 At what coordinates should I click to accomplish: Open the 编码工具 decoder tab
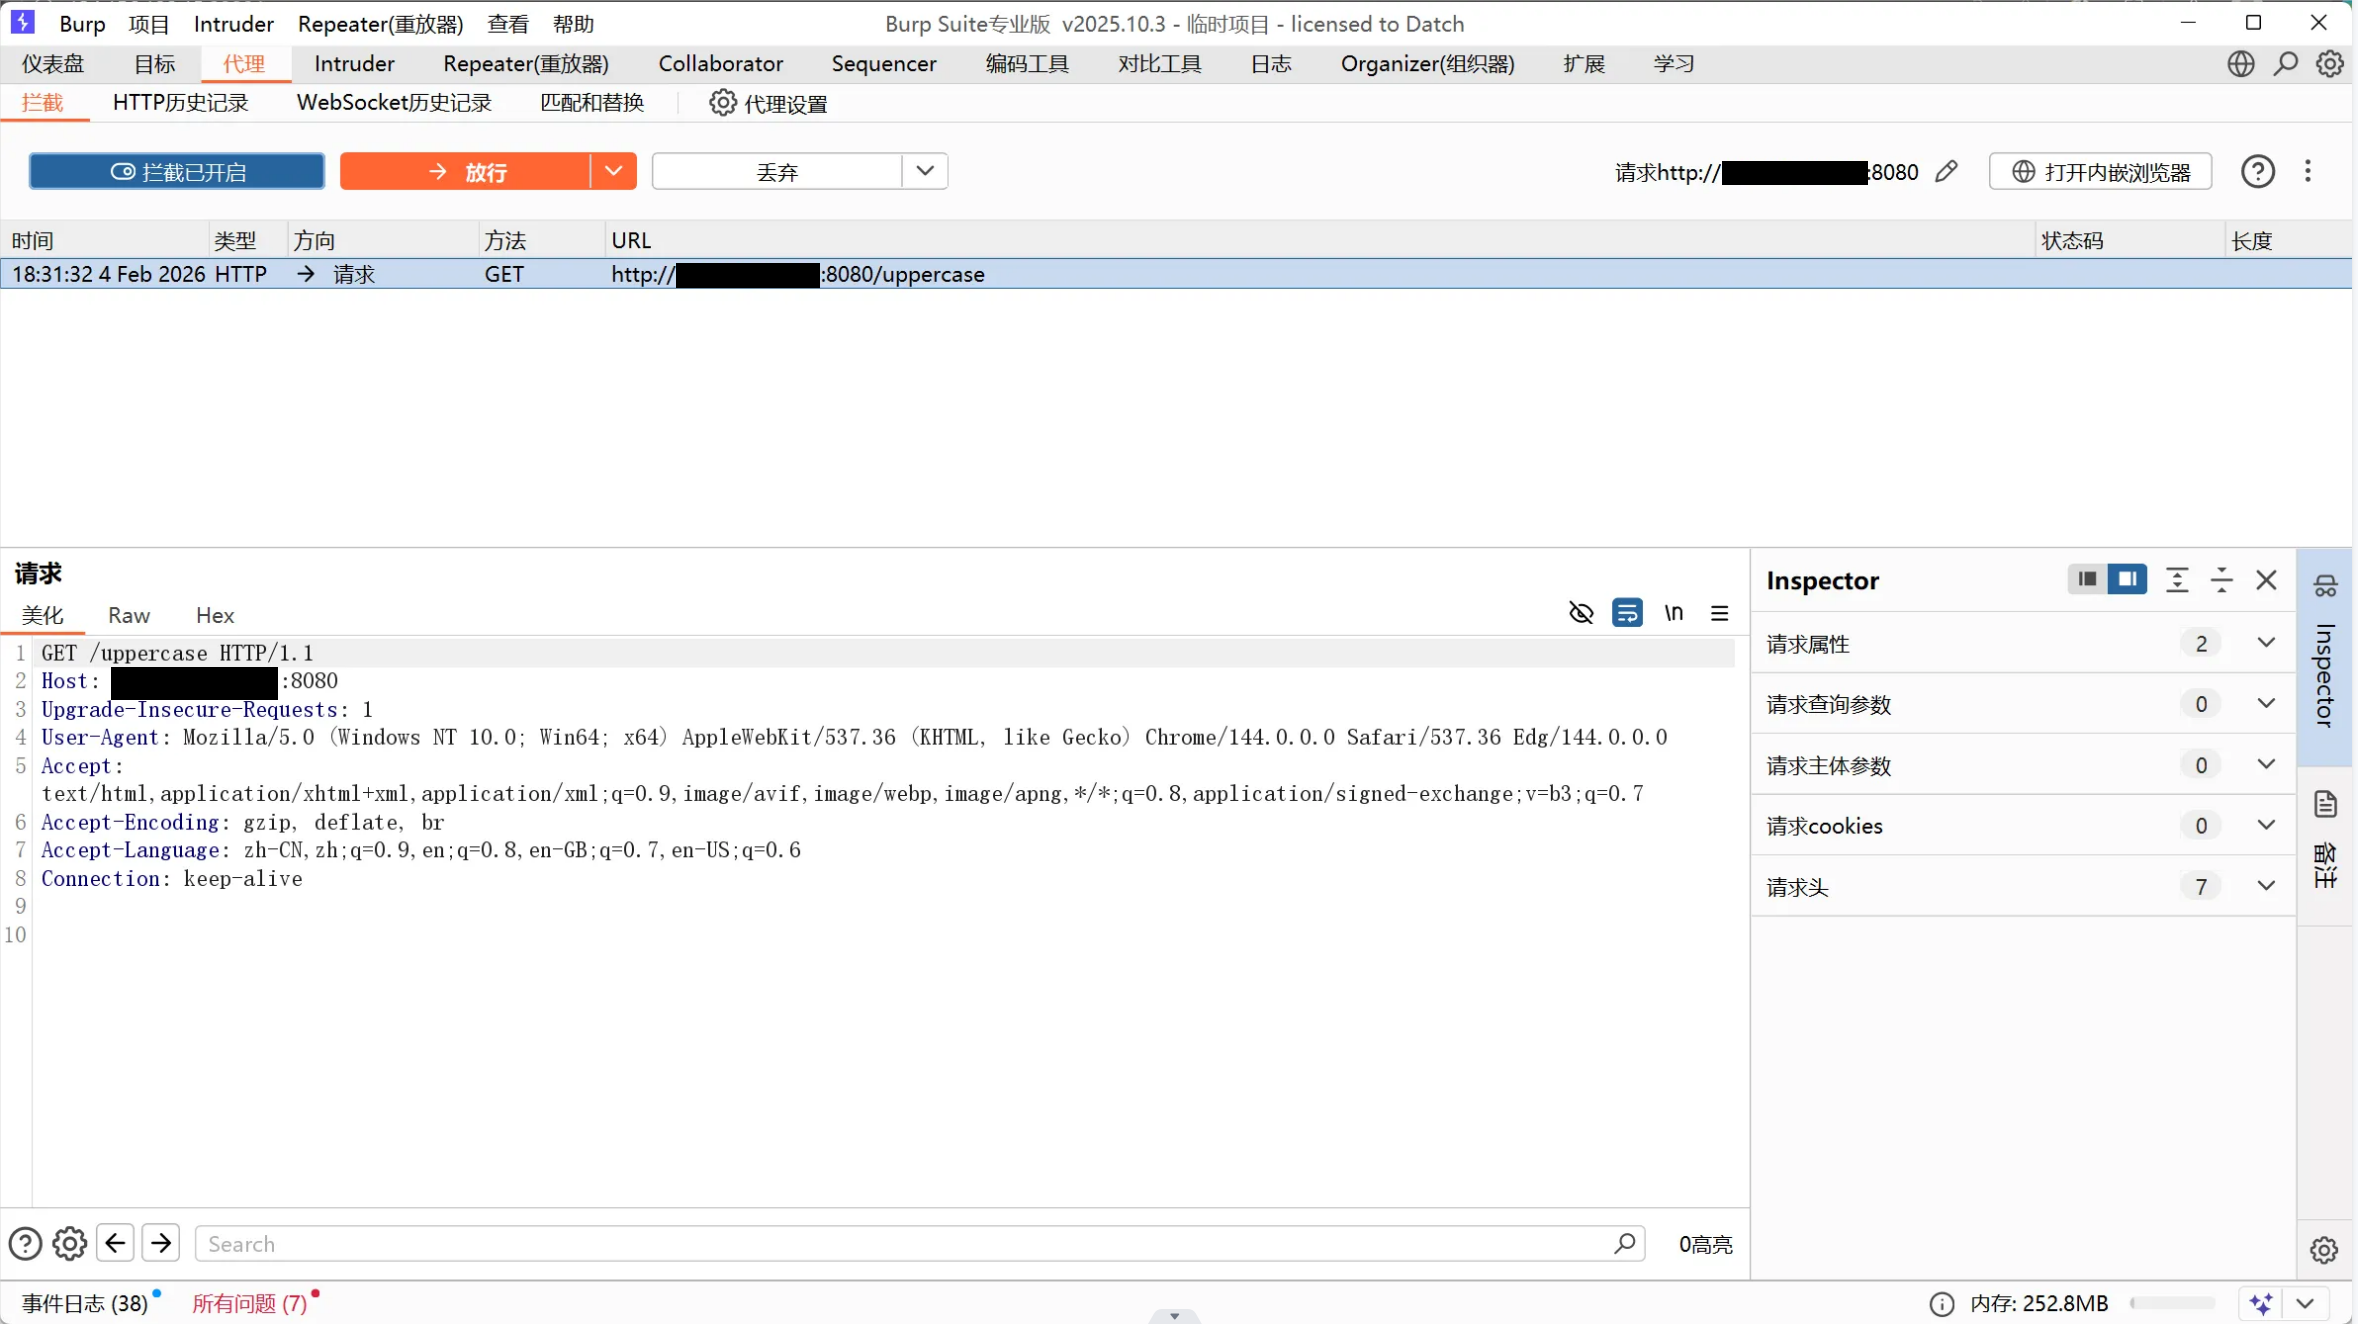[1027, 64]
